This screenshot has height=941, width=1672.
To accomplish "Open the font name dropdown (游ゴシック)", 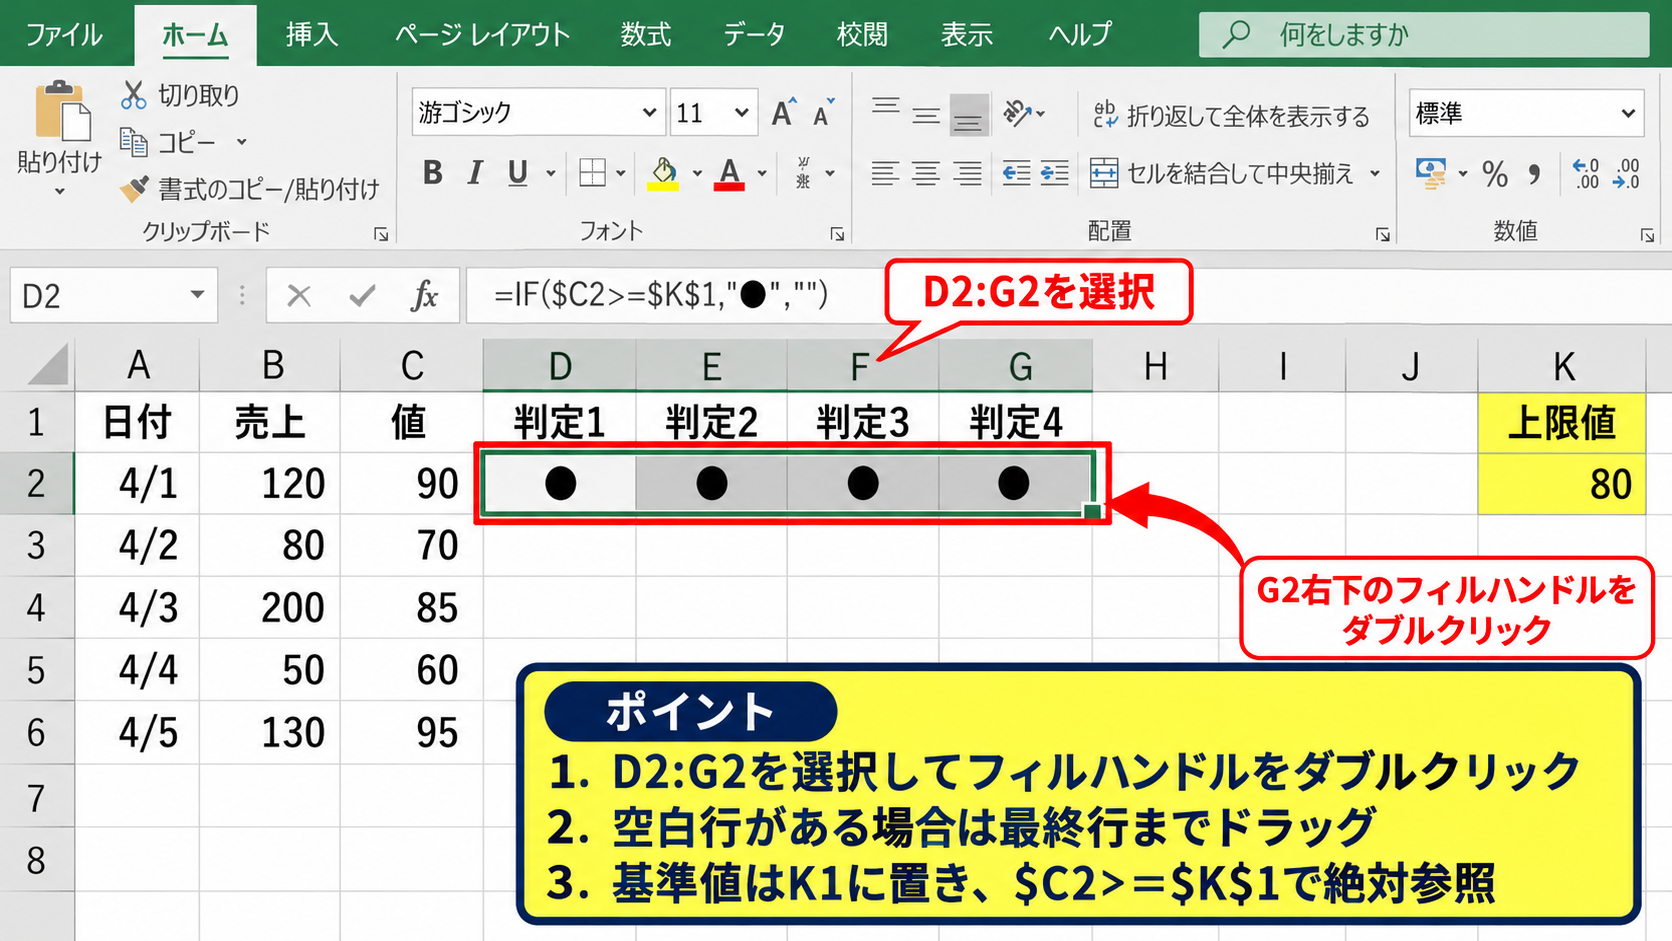I will pos(649,112).
